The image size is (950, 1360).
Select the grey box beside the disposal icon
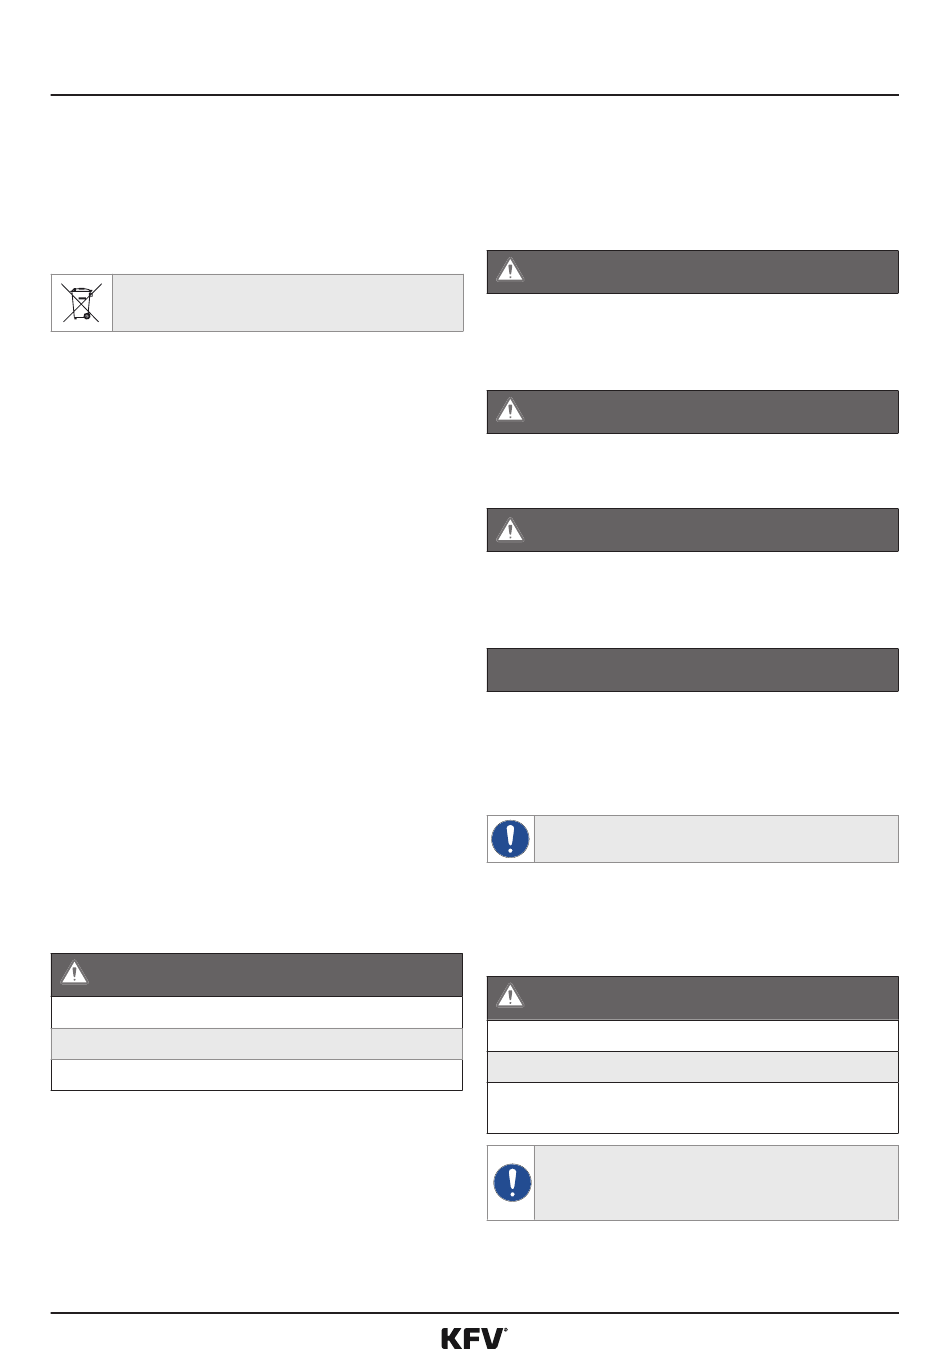pos(288,303)
